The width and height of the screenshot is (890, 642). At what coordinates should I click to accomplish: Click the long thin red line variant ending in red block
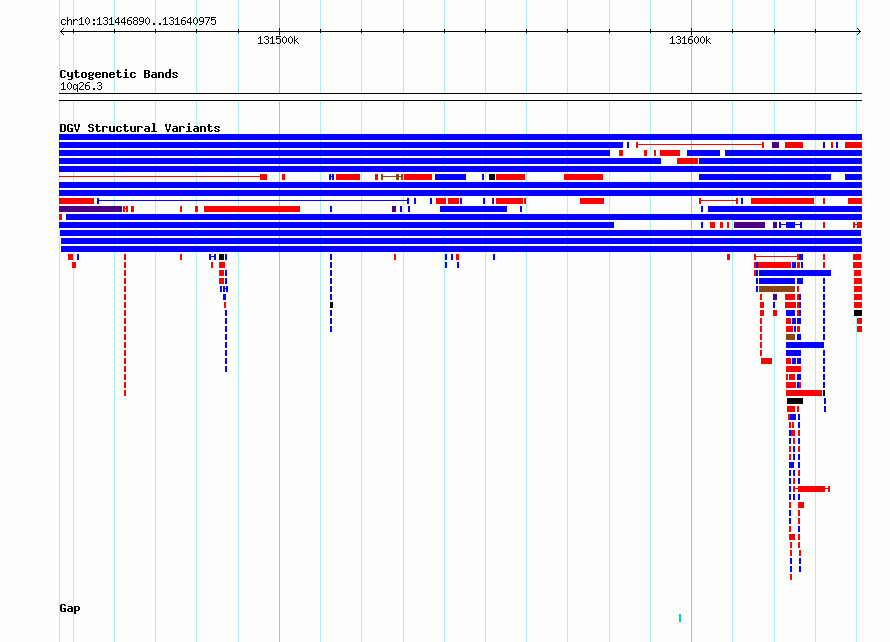(163, 177)
